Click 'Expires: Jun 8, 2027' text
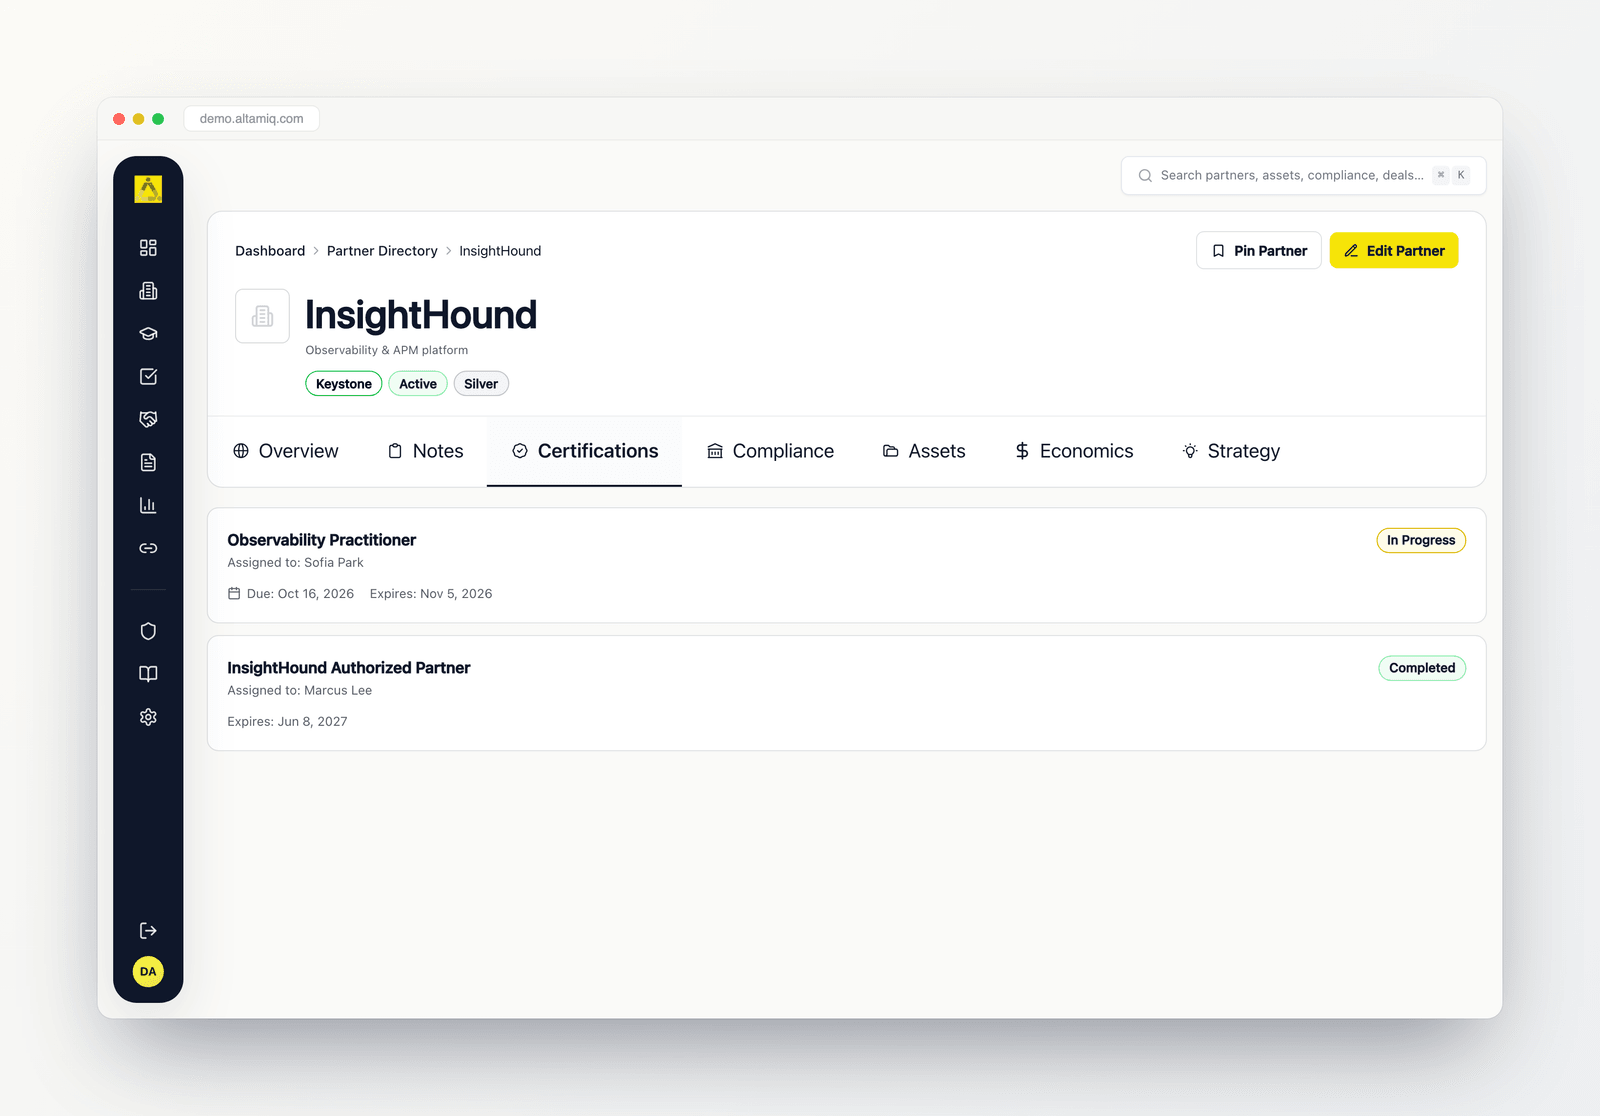The height and width of the screenshot is (1116, 1600). pos(287,722)
